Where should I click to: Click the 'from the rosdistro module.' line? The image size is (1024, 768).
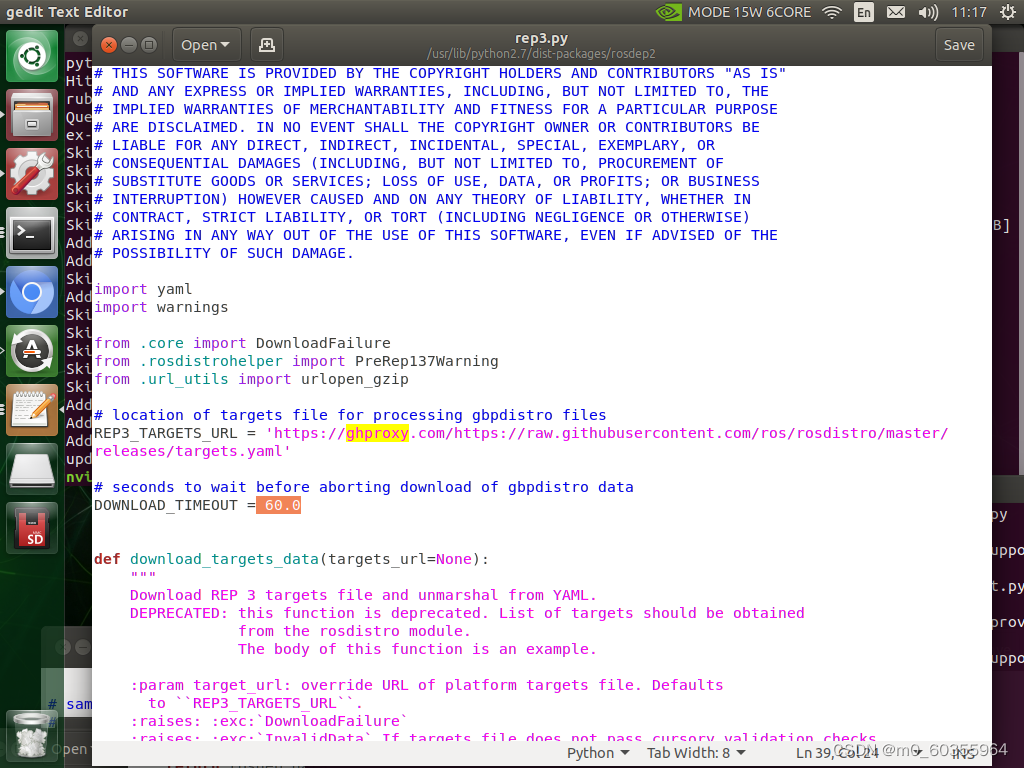(354, 631)
